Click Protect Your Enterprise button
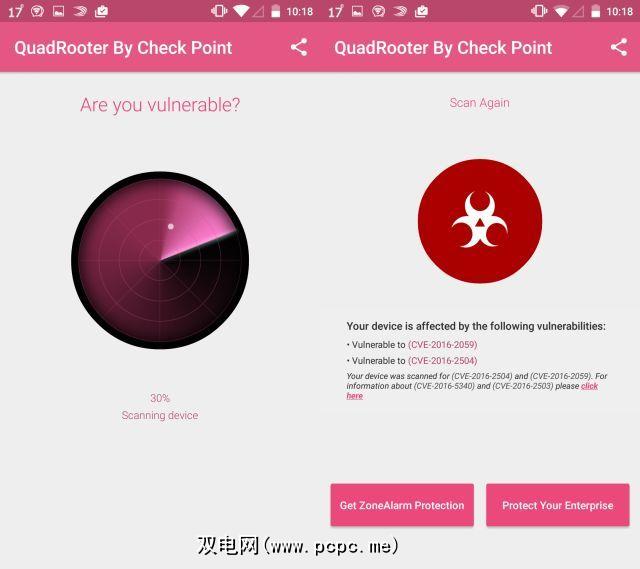Viewport: 640px width, 569px height. (558, 505)
